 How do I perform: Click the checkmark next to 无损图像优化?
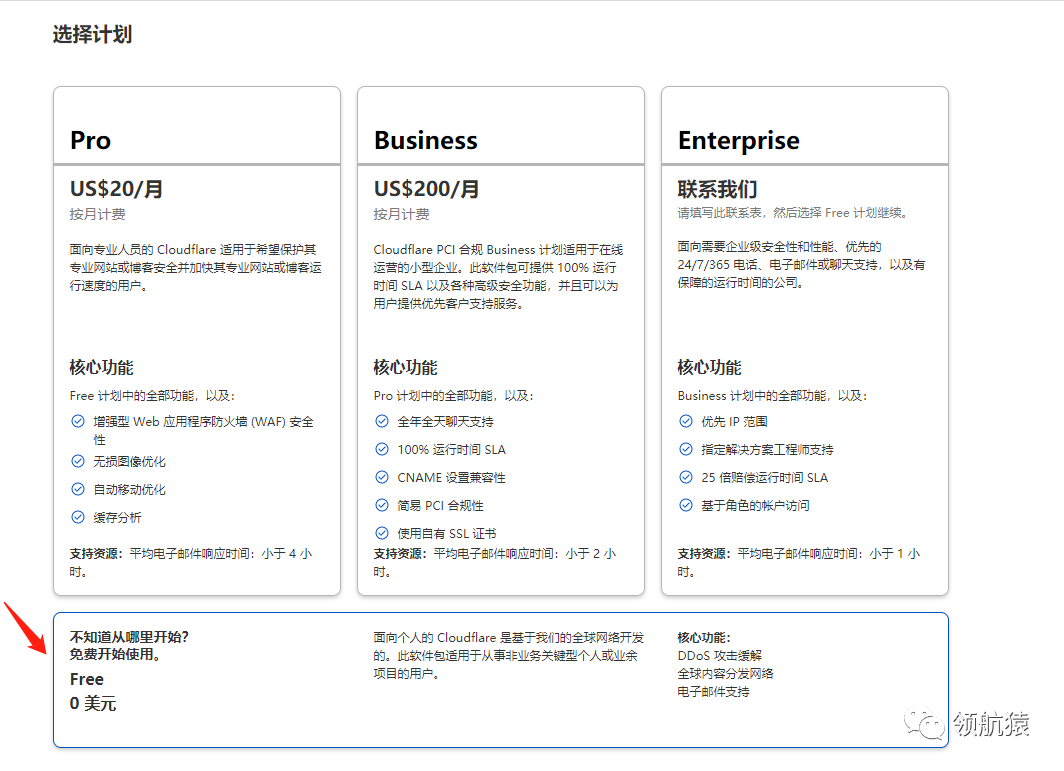(x=78, y=461)
